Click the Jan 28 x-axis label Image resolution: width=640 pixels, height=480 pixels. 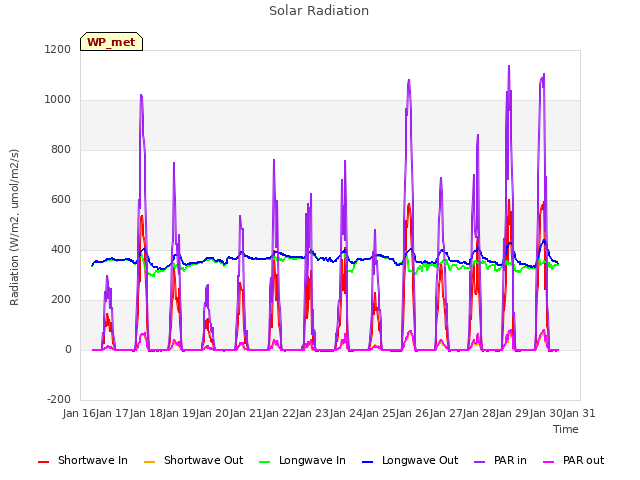pos(479,413)
